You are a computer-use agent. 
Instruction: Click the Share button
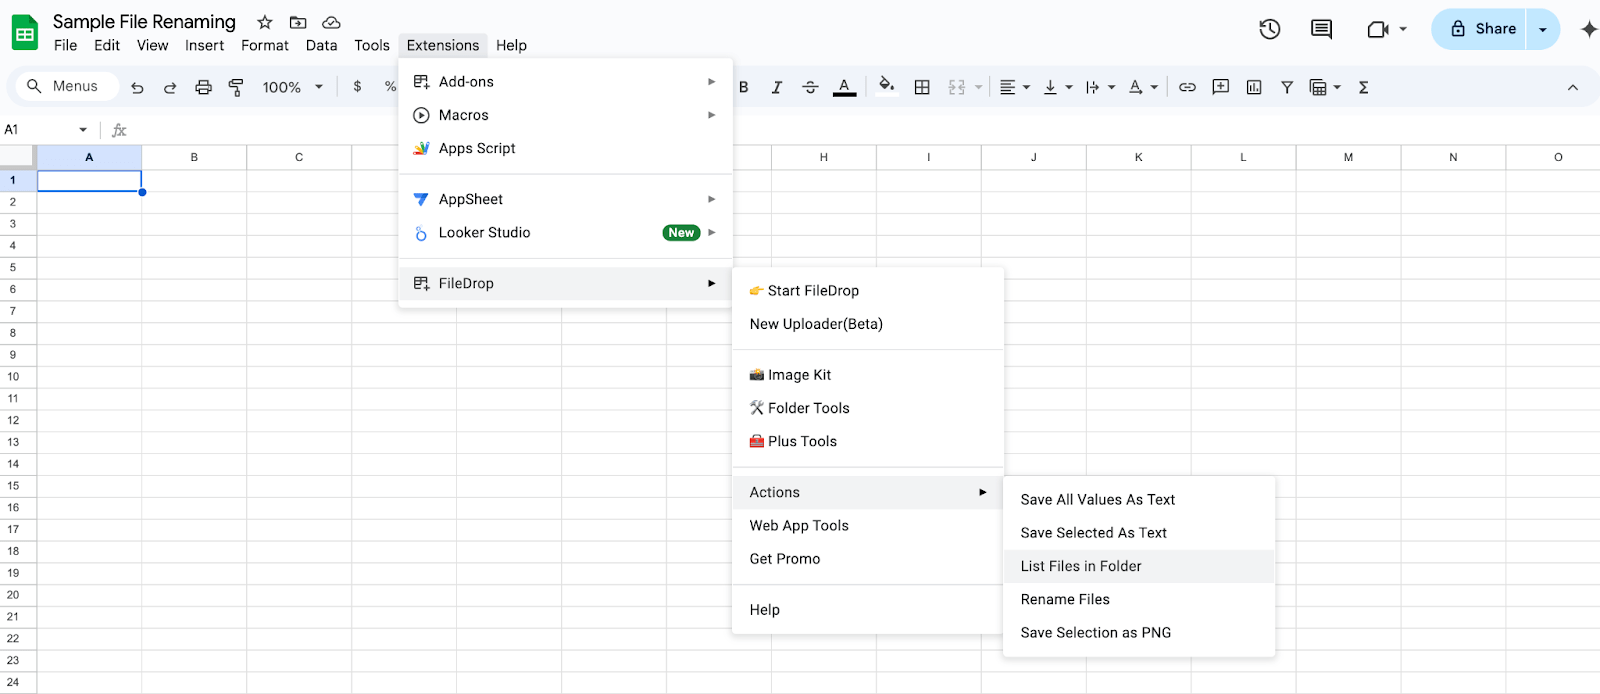click(1480, 29)
